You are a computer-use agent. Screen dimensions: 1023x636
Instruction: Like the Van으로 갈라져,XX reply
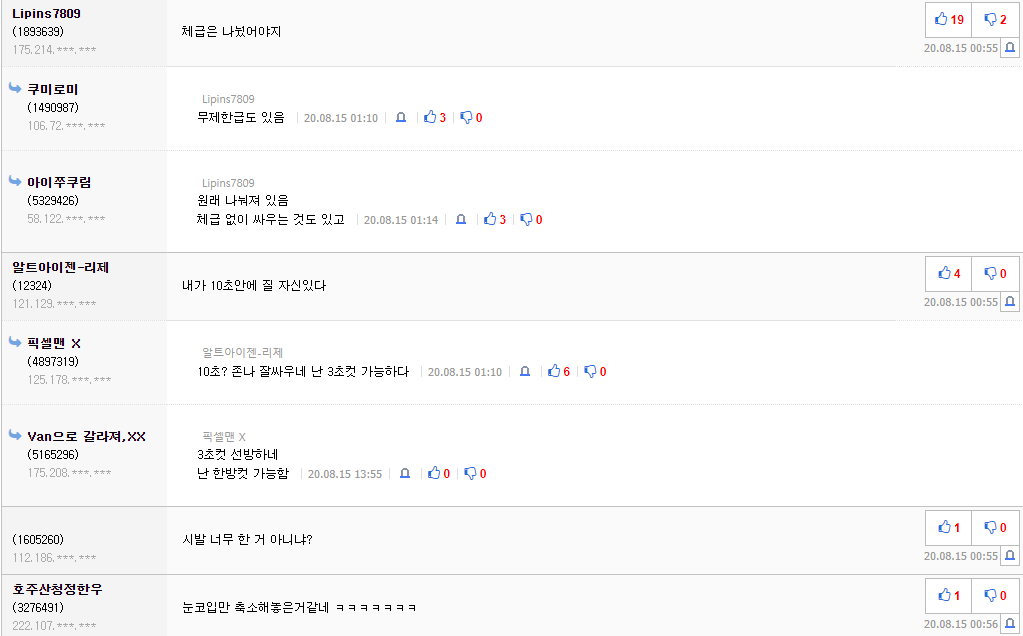[x=438, y=474]
